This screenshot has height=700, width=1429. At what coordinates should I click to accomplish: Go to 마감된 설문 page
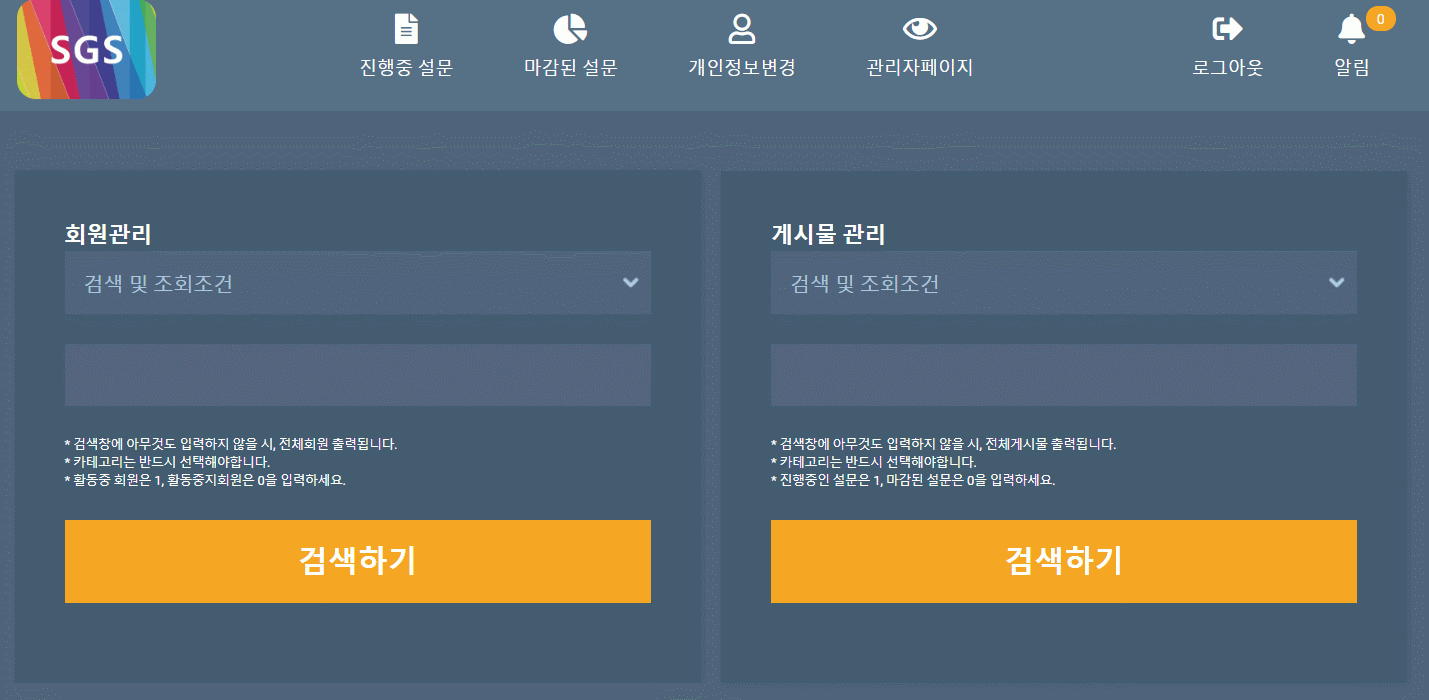(x=570, y=68)
